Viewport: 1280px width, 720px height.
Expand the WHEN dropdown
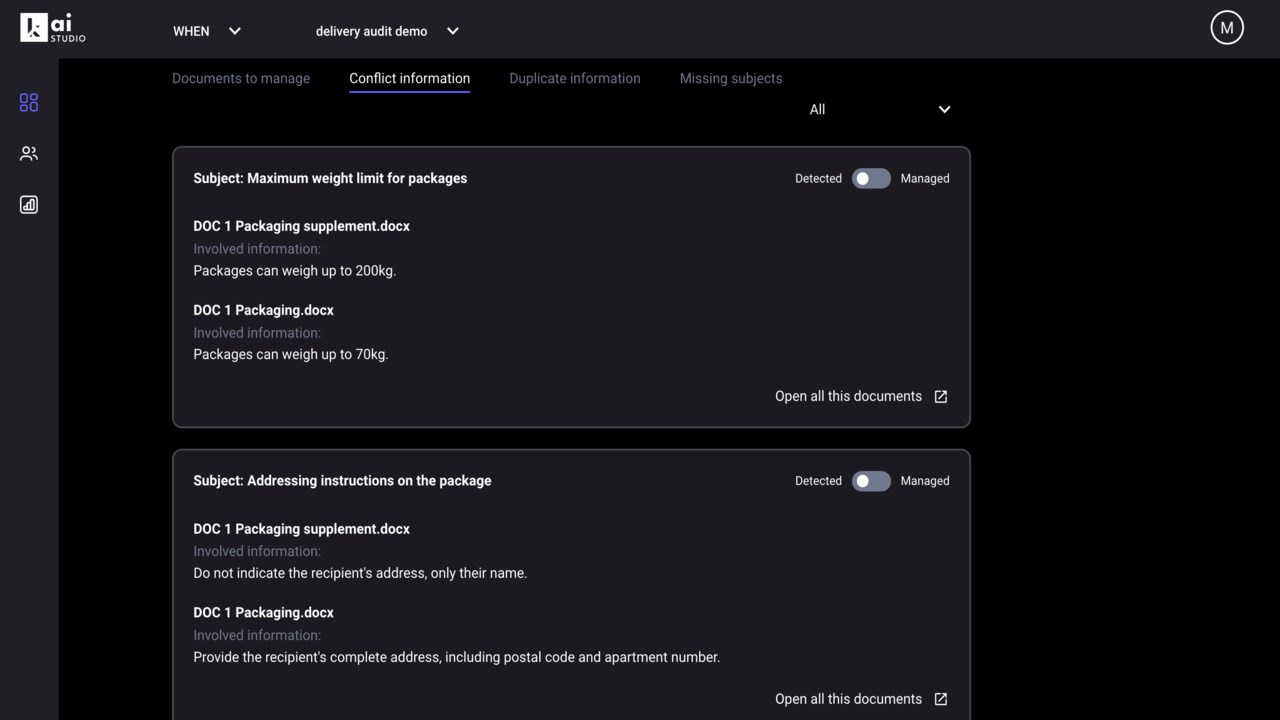tap(207, 31)
